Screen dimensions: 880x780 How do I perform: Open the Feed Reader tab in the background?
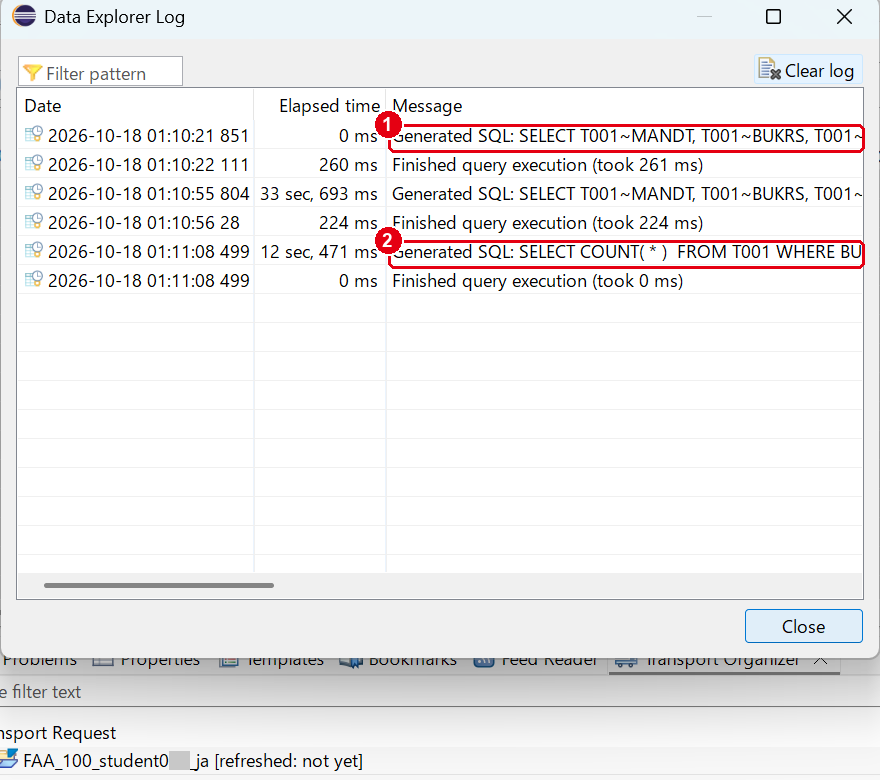535,662
